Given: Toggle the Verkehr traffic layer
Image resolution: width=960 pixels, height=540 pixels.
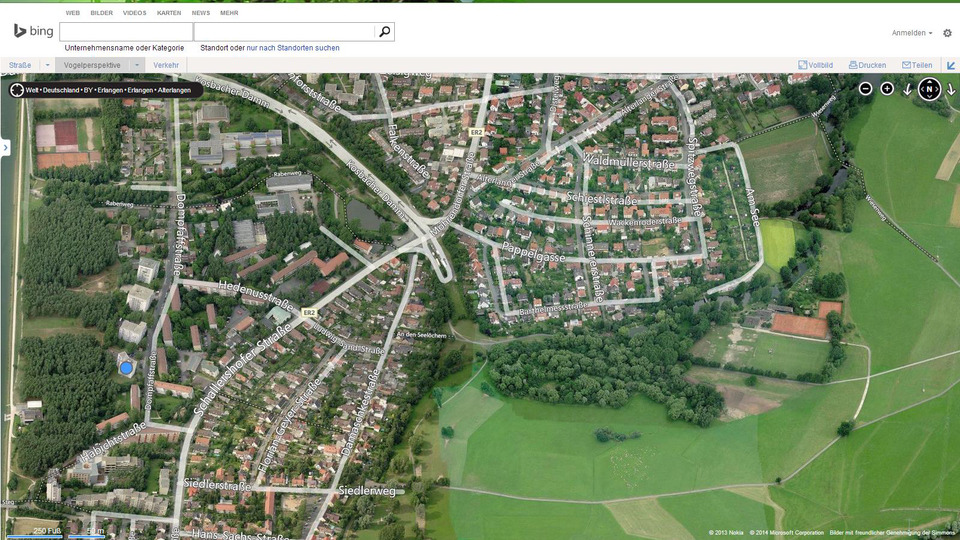Looking at the screenshot, I should (166, 65).
